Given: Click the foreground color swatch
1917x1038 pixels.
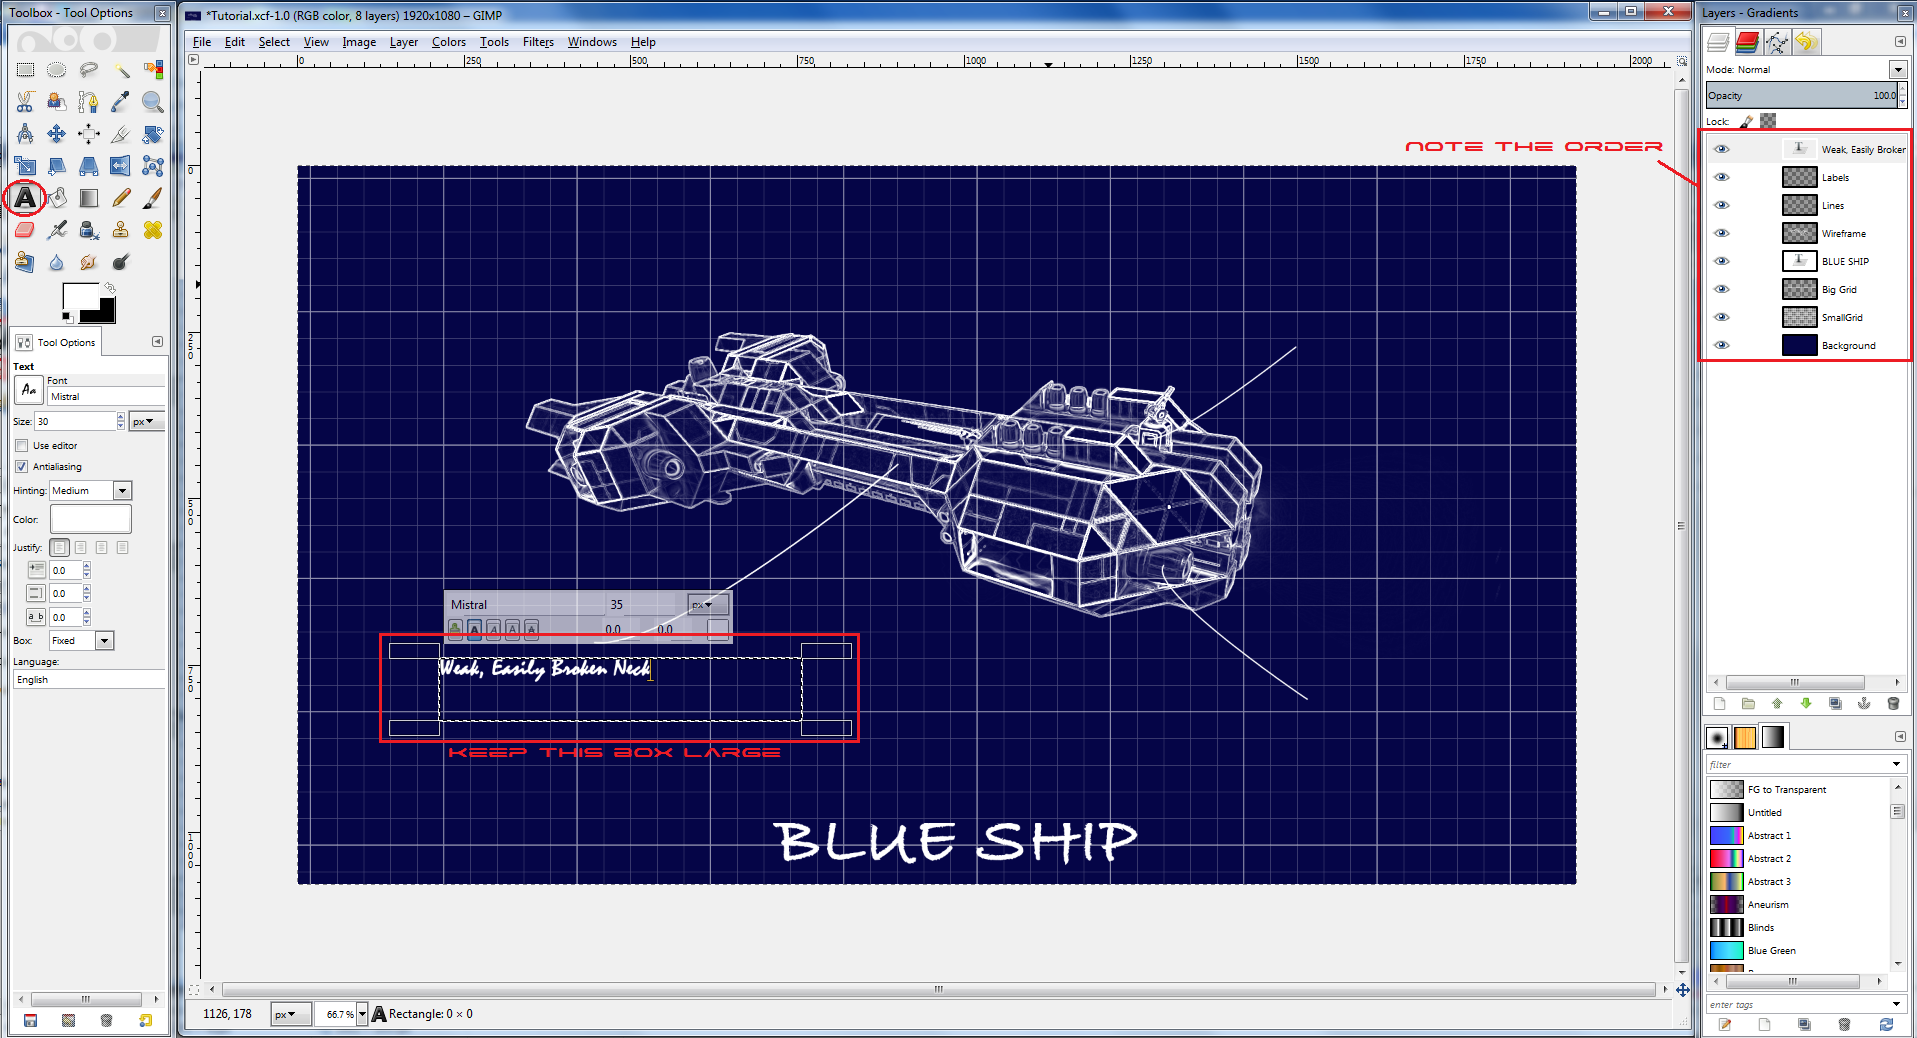Looking at the screenshot, I should click(x=80, y=298).
